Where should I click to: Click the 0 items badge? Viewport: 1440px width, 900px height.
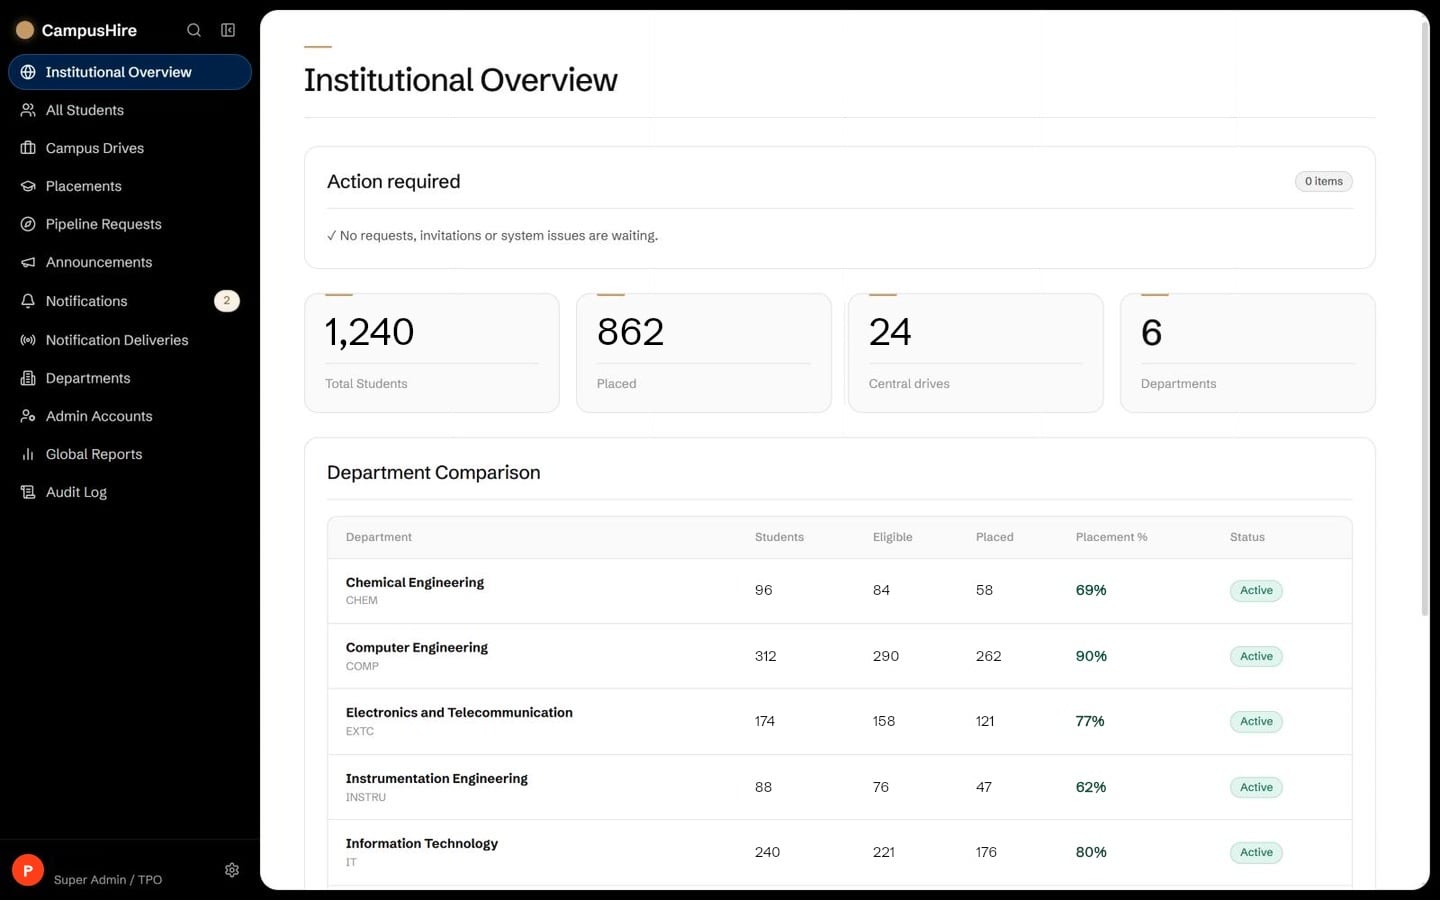coord(1323,181)
